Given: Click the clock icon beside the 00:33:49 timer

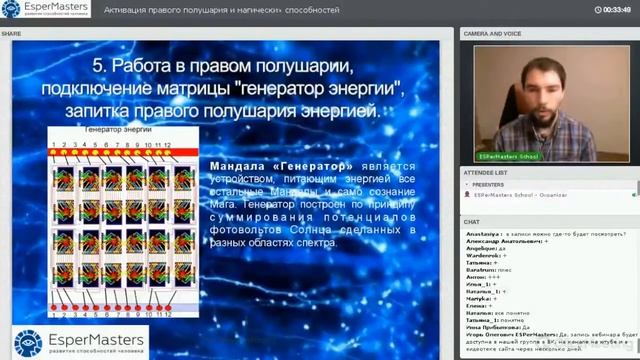Looking at the screenshot, I should tap(598, 10).
